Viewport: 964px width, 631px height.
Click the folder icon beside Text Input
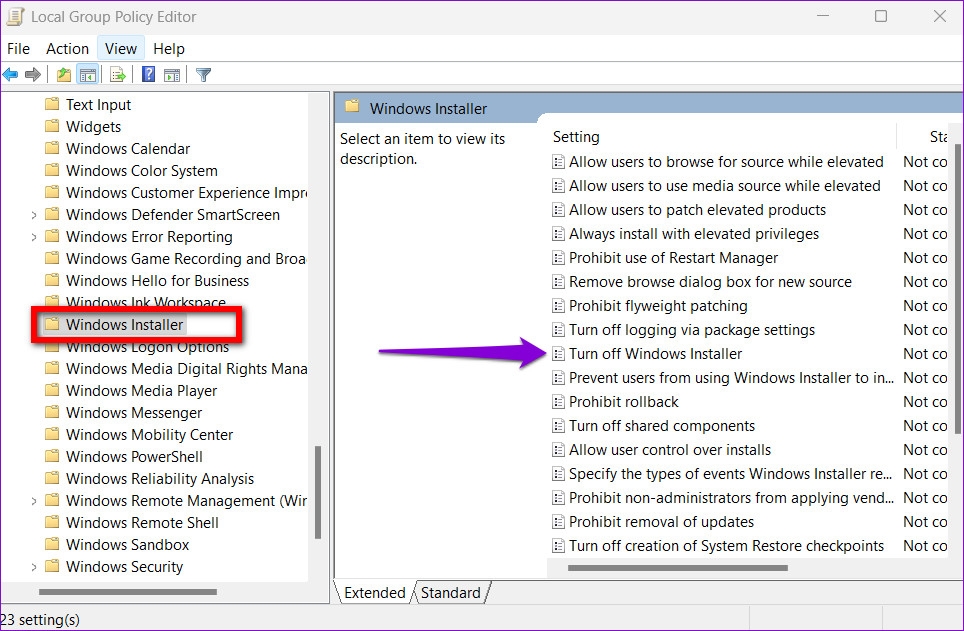pos(52,104)
